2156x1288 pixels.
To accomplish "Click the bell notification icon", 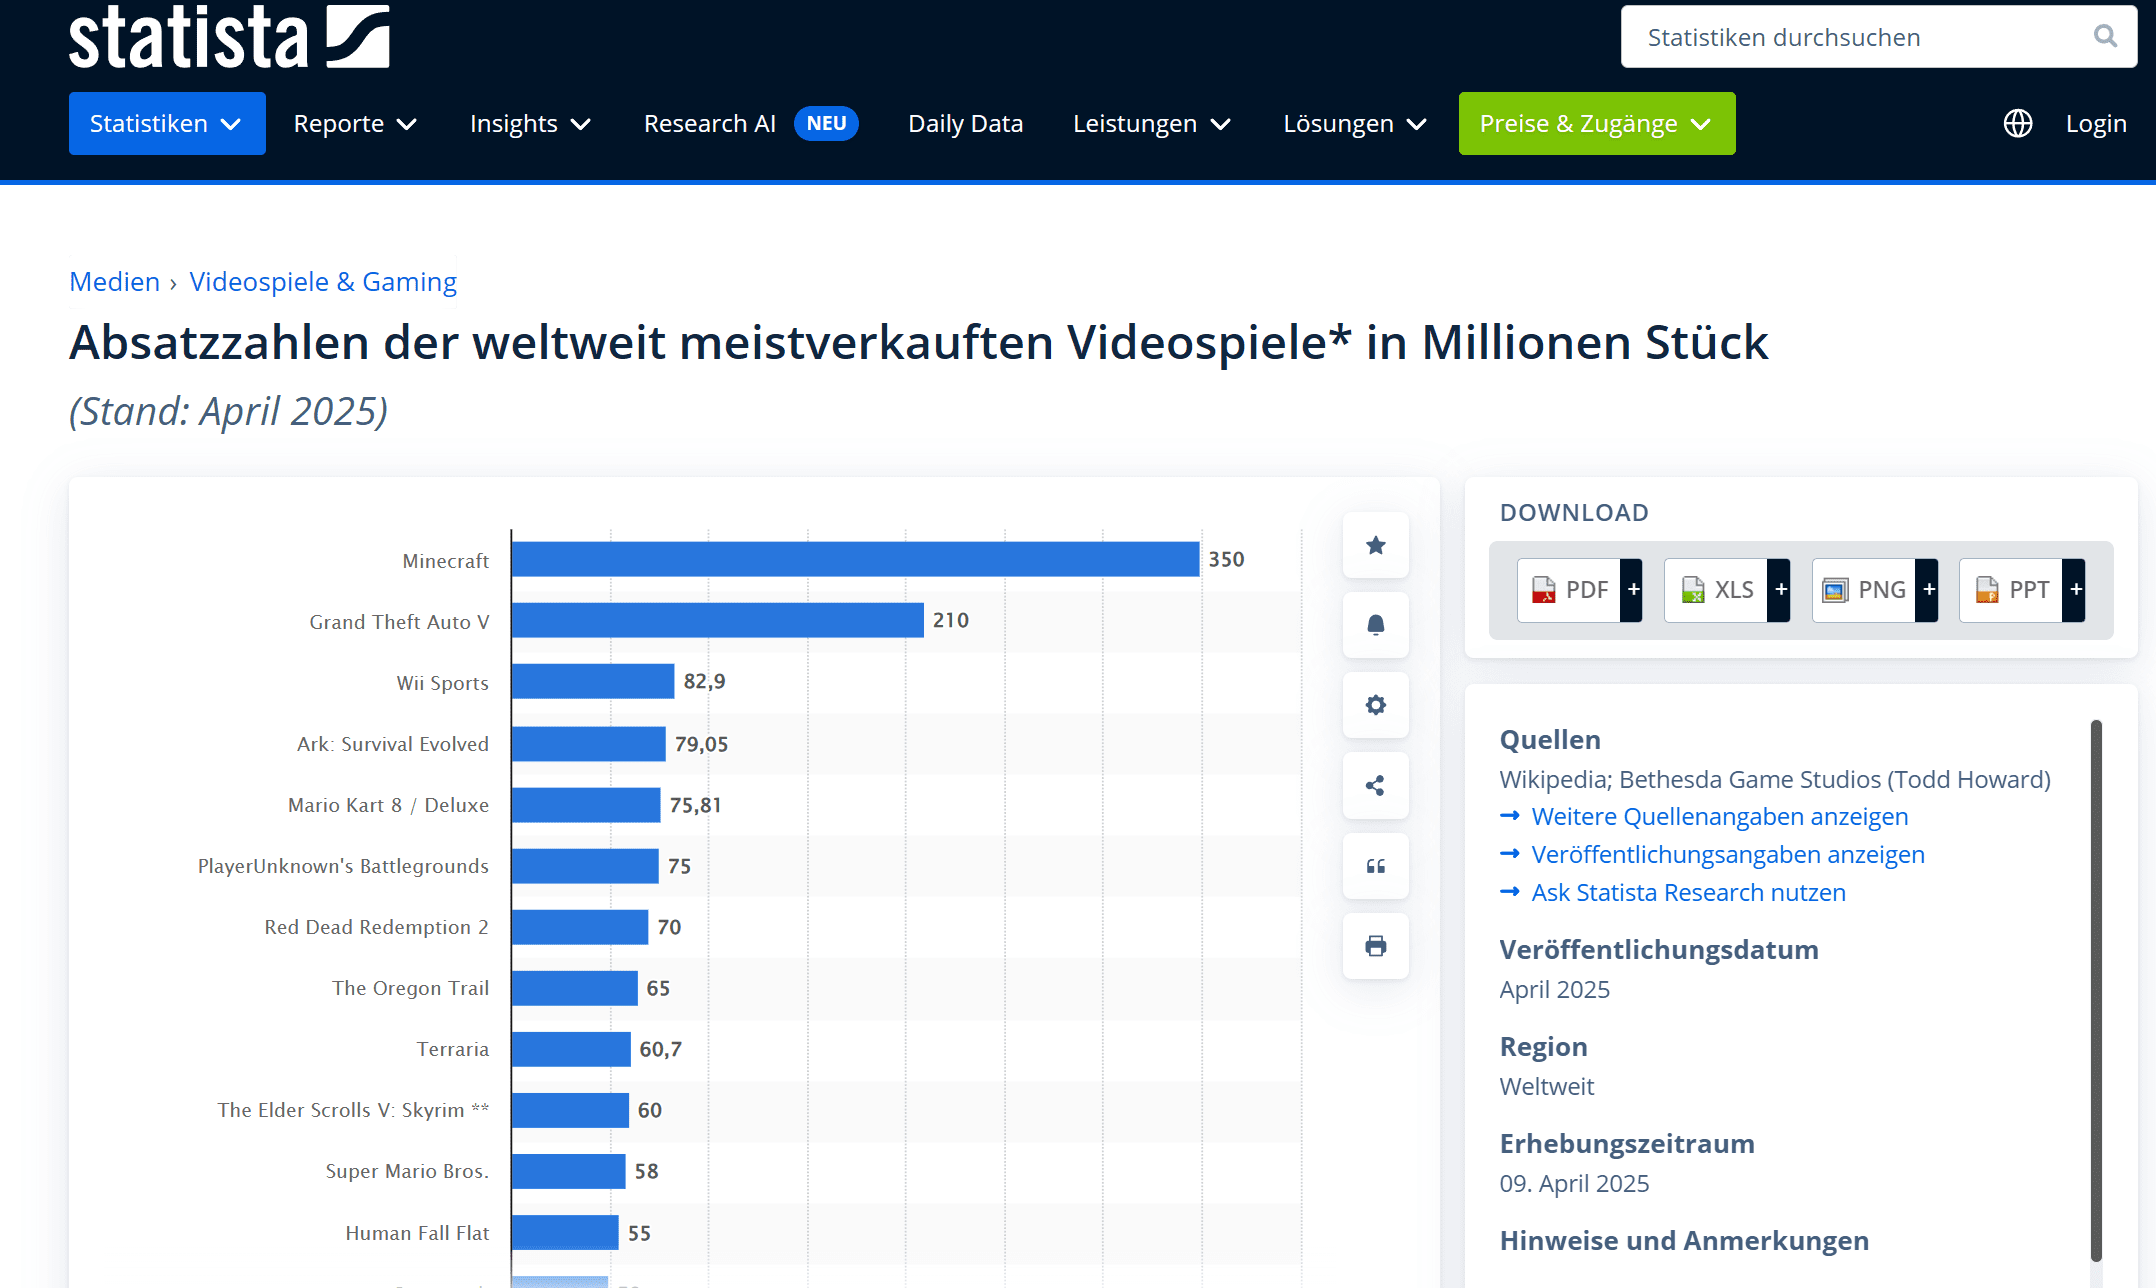I will pos(1376,625).
